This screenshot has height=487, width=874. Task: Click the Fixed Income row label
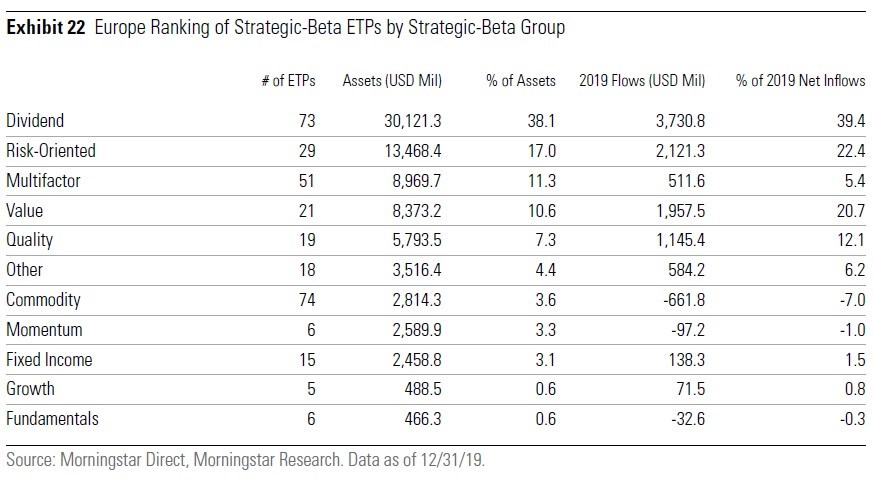coord(48,359)
